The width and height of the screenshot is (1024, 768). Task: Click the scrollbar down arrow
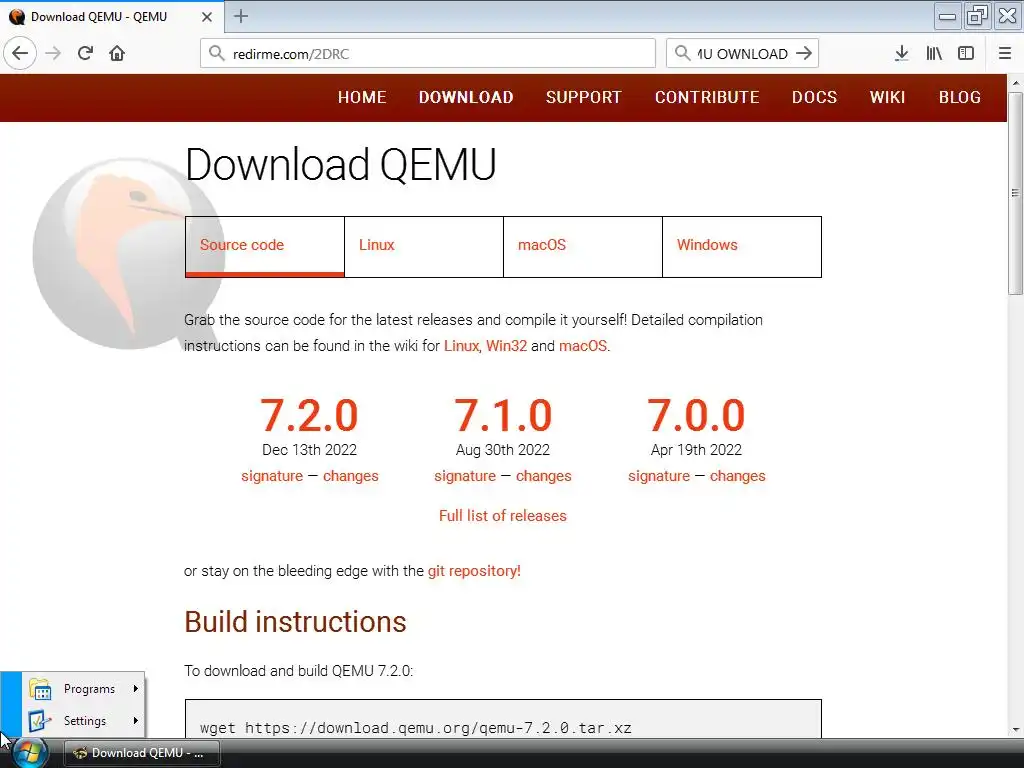pos(1015,729)
